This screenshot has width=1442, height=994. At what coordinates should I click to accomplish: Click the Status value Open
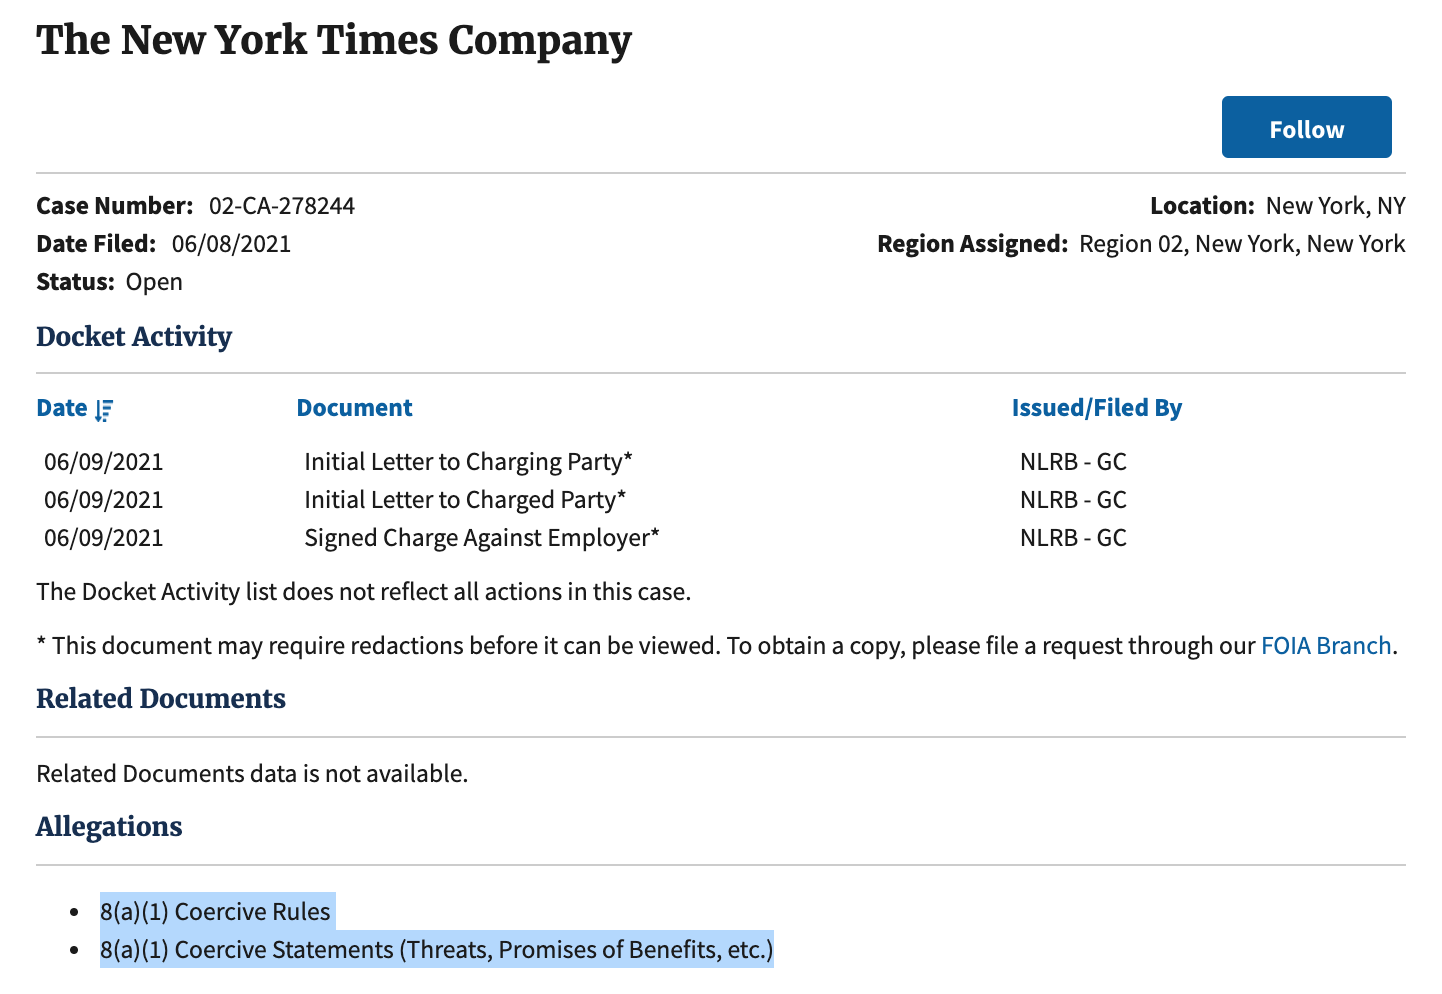(x=154, y=282)
